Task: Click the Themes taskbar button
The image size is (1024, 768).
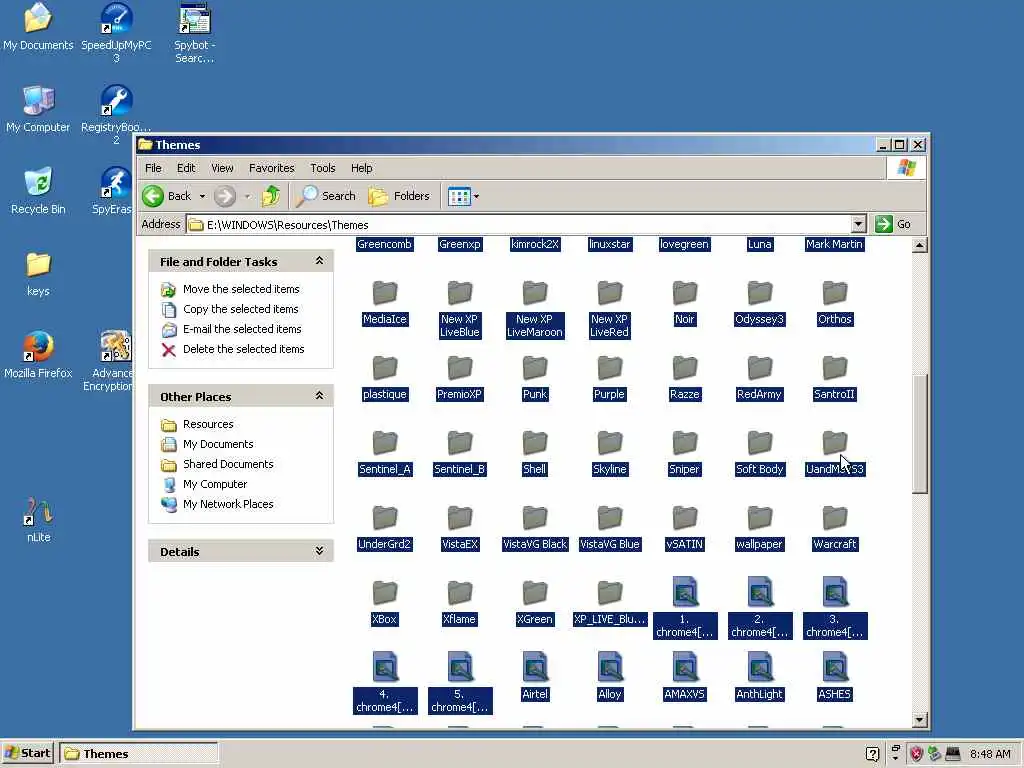Action: [x=138, y=754]
